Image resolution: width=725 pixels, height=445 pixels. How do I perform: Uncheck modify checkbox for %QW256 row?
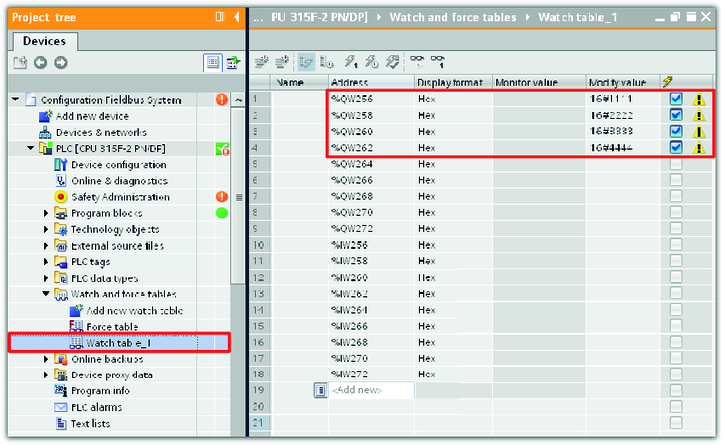pos(676,99)
